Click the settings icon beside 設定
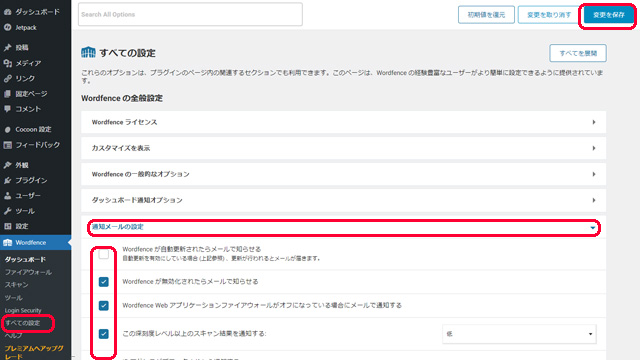Screen dimensions: 640x360 click(x=7, y=226)
